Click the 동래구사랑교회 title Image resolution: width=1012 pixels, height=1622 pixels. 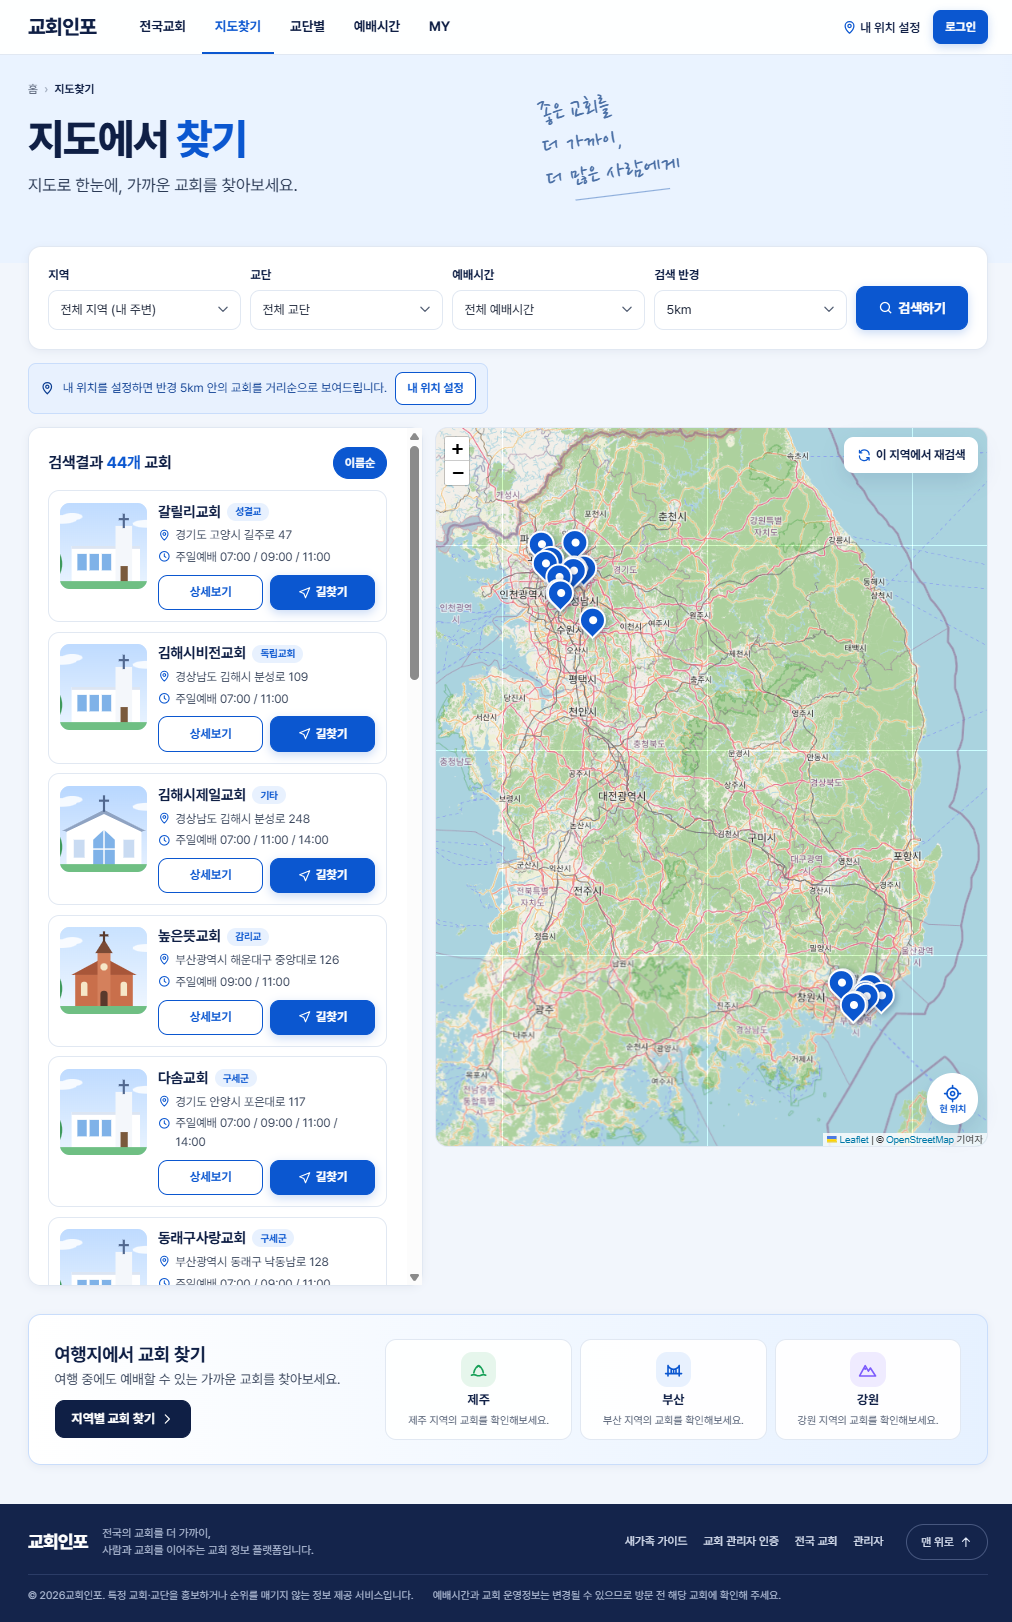coord(202,1237)
